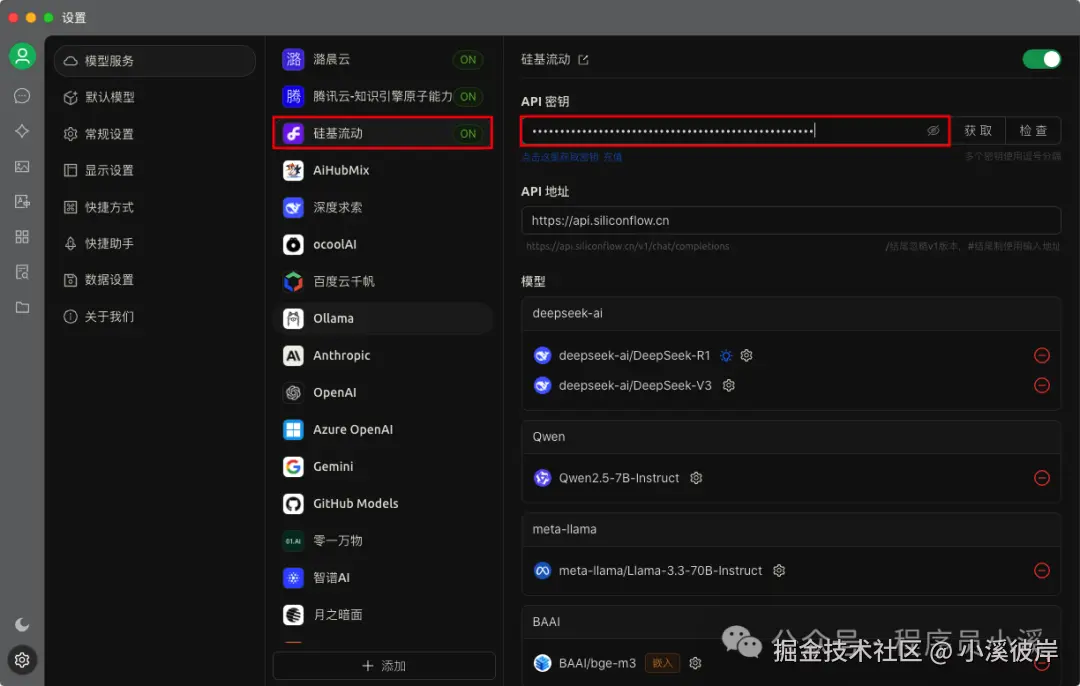
Task: Open settings gear for Qwen2.5-7B-Instruct
Action: tap(696, 478)
